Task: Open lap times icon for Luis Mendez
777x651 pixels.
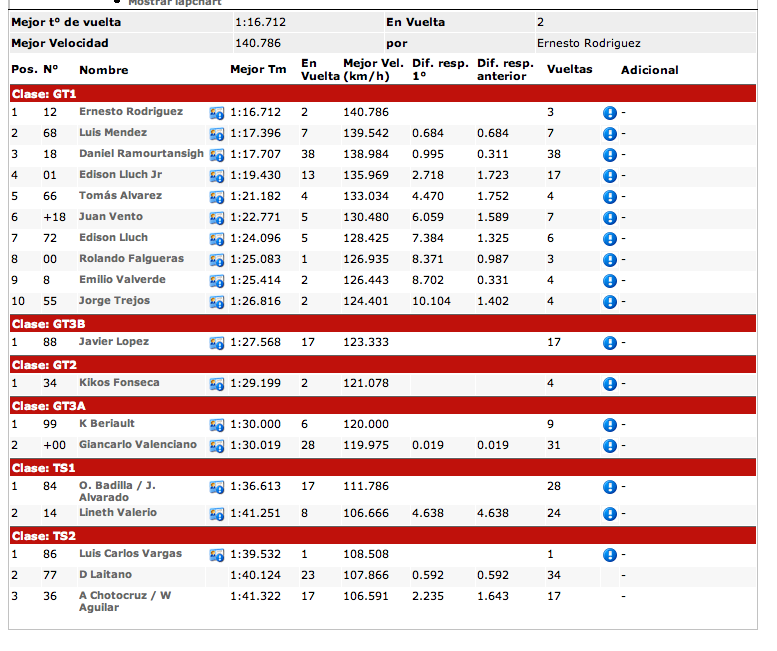Action: 216,134
